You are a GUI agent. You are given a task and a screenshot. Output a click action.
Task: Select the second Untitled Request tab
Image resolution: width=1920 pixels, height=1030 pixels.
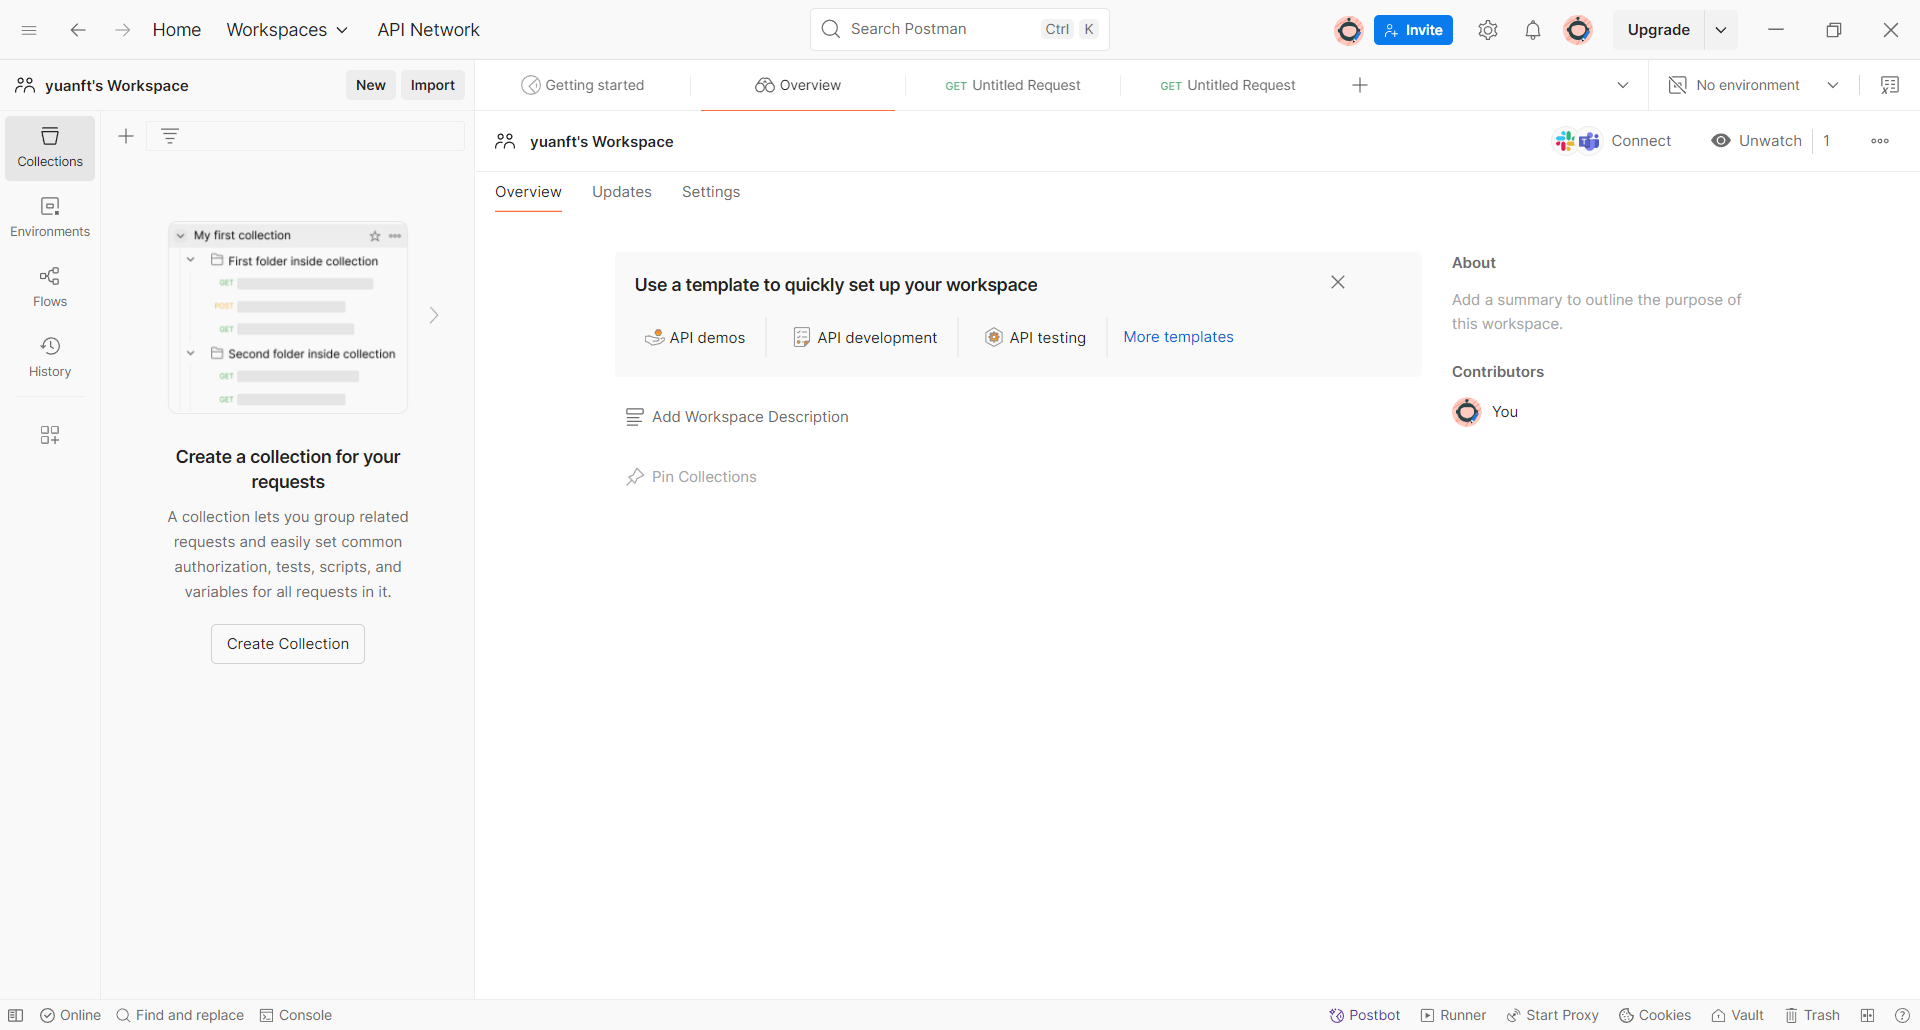tap(1228, 85)
